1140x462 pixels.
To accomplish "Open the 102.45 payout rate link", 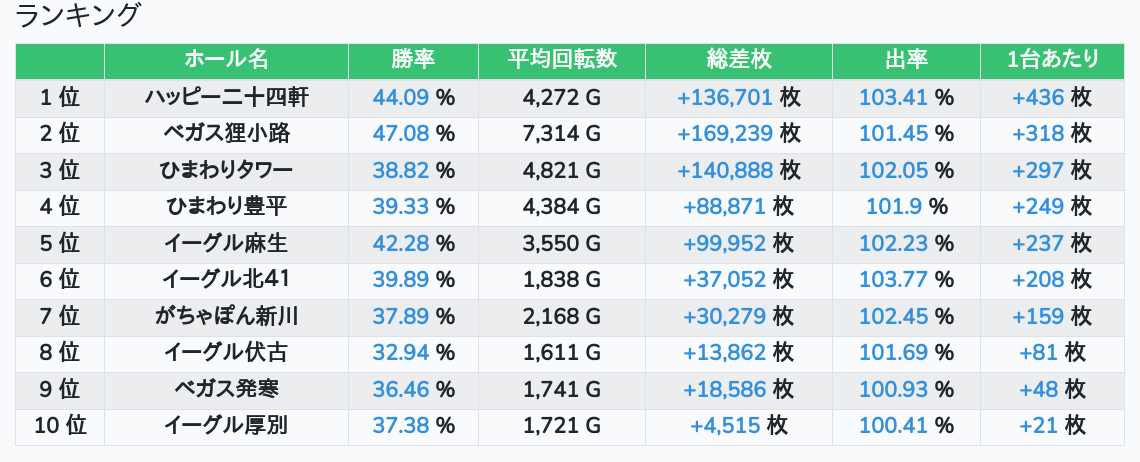I will pyautogui.click(x=894, y=317).
